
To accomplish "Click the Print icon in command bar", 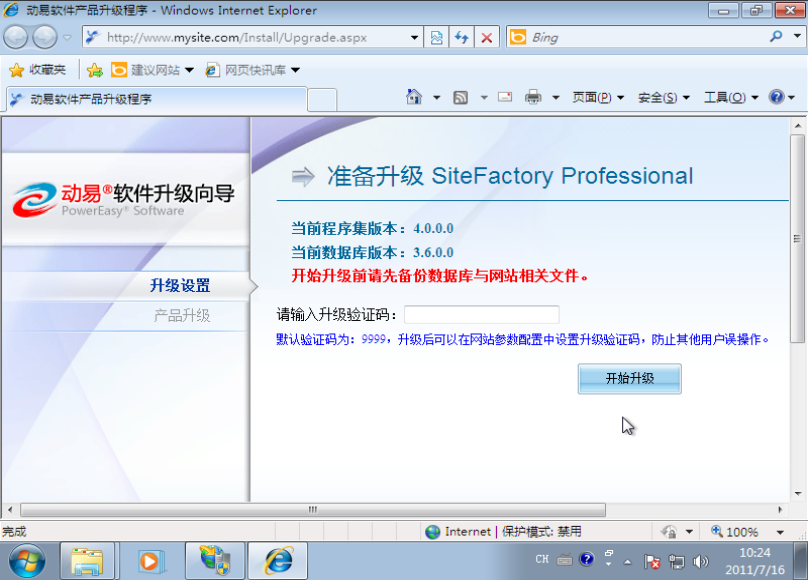I will [x=533, y=97].
